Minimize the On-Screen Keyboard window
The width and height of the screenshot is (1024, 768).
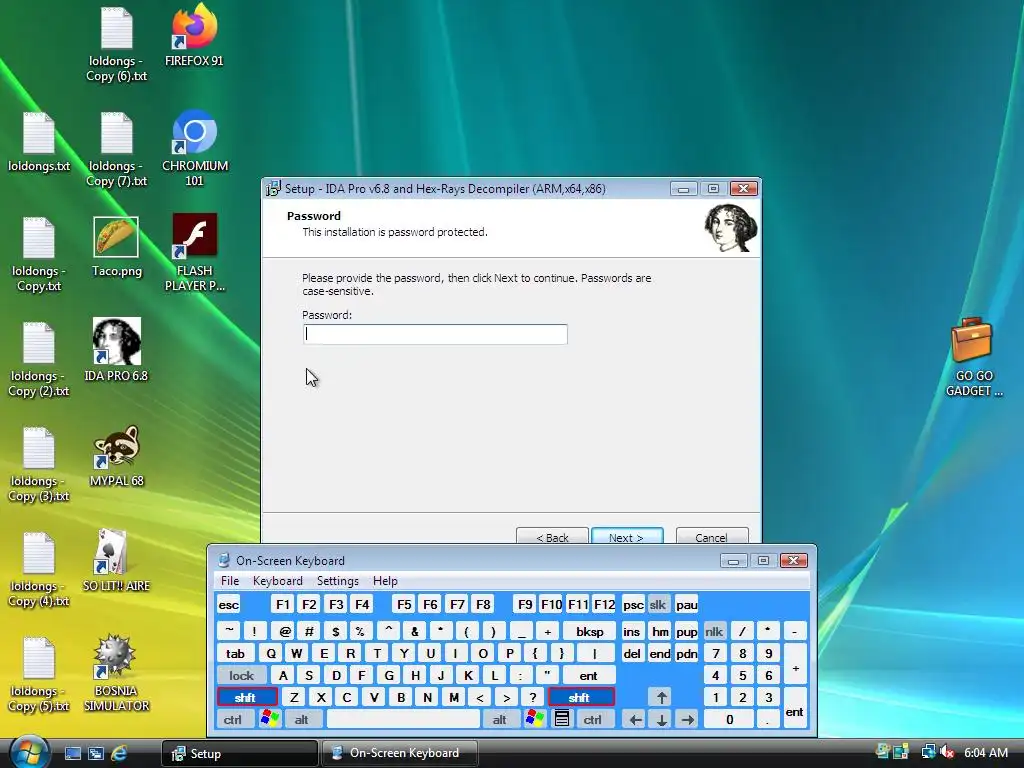pos(733,560)
